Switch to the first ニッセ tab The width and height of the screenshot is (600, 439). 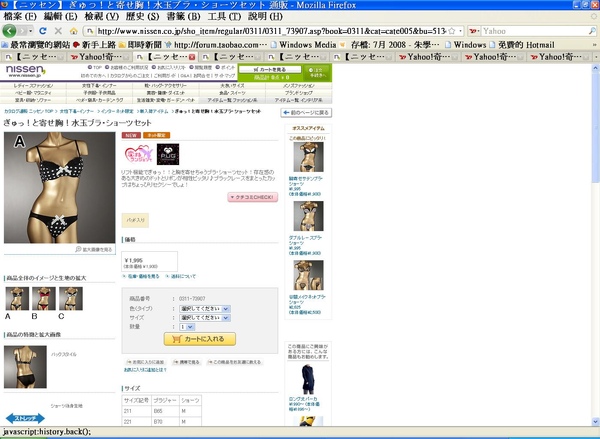35,57
